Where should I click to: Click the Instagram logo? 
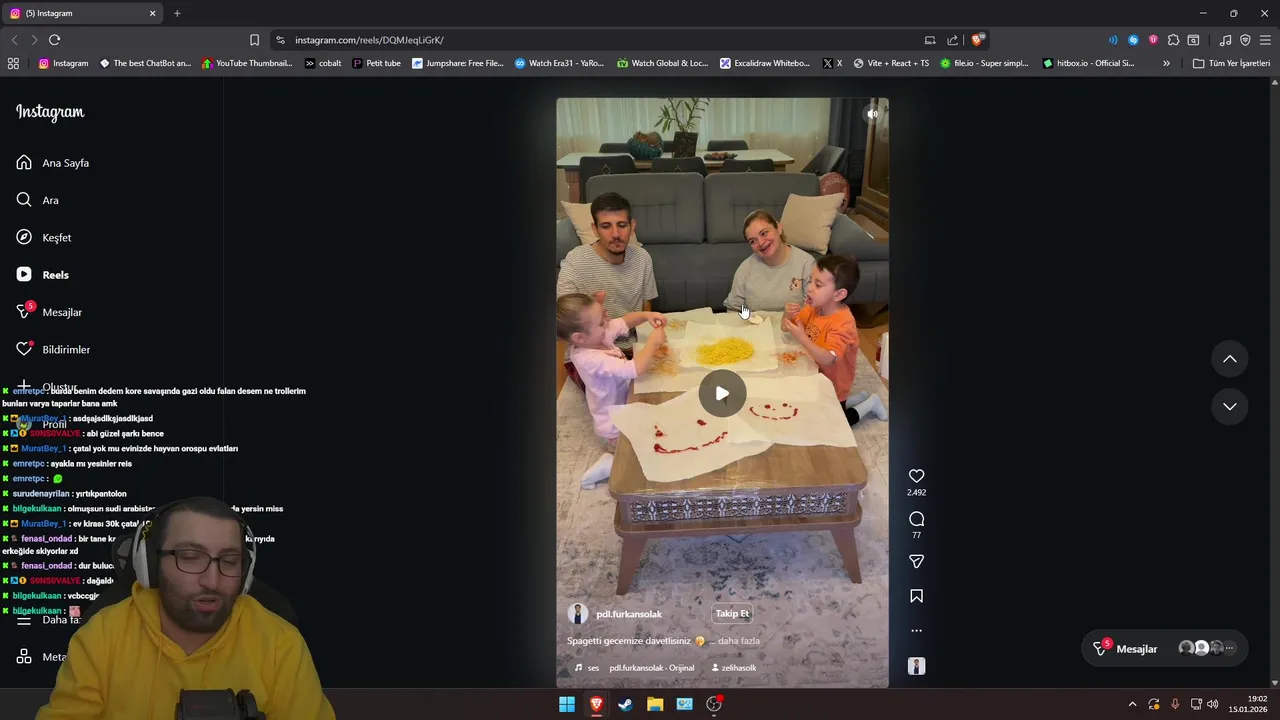(50, 112)
